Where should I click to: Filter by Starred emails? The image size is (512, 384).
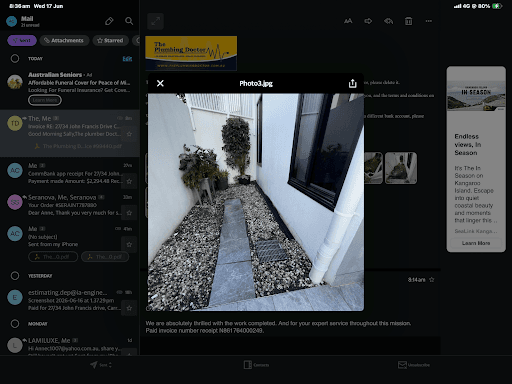110,40
